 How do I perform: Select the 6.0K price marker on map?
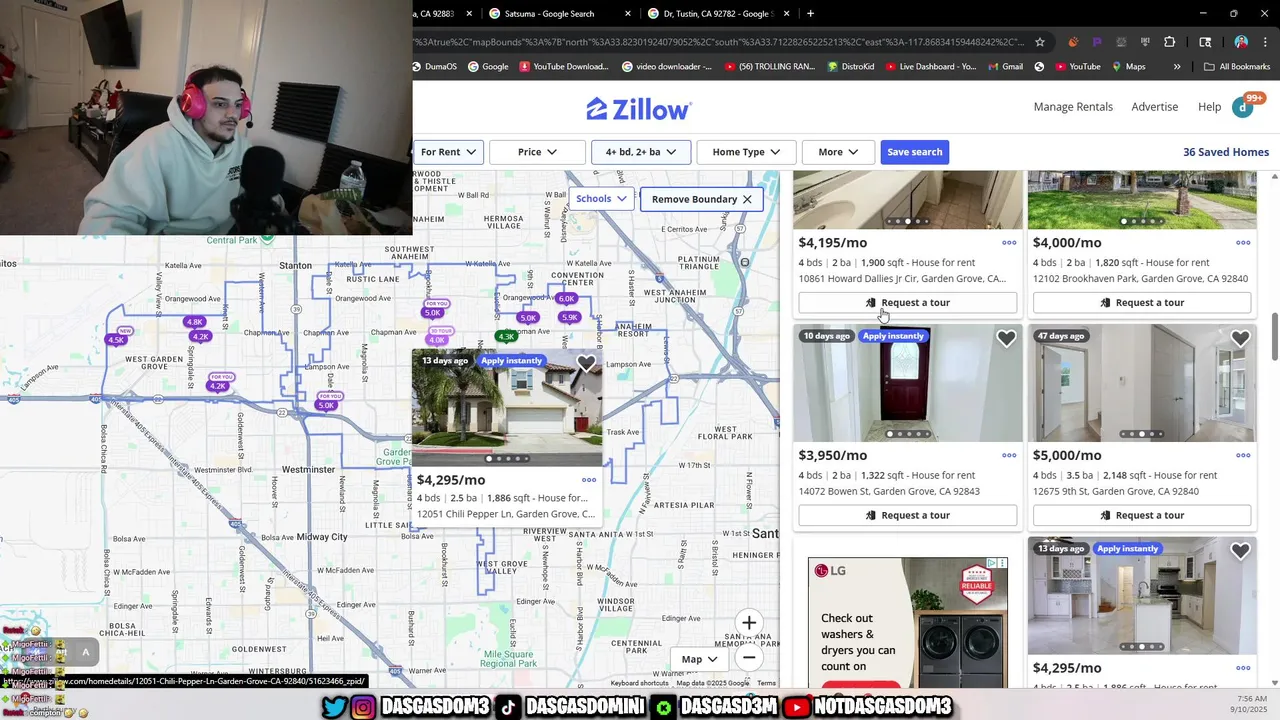[567, 299]
